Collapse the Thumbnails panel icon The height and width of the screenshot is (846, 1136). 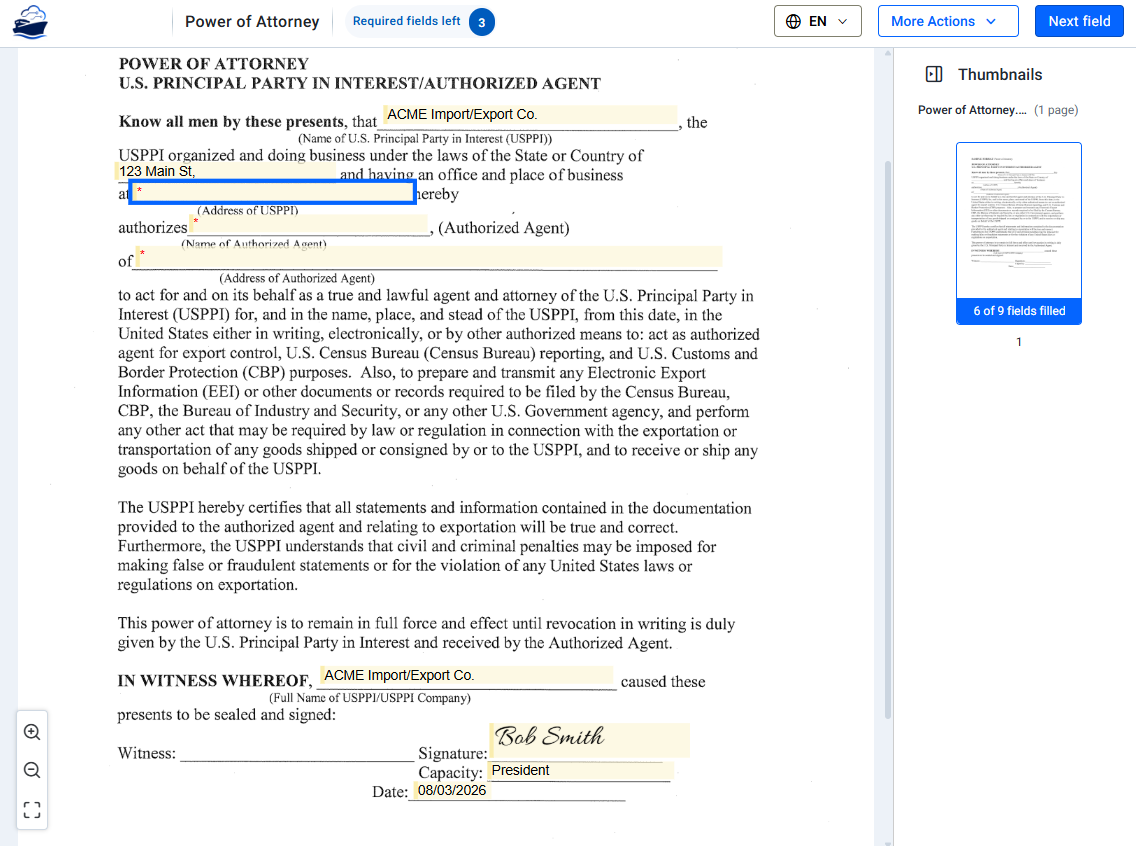[x=934, y=74]
